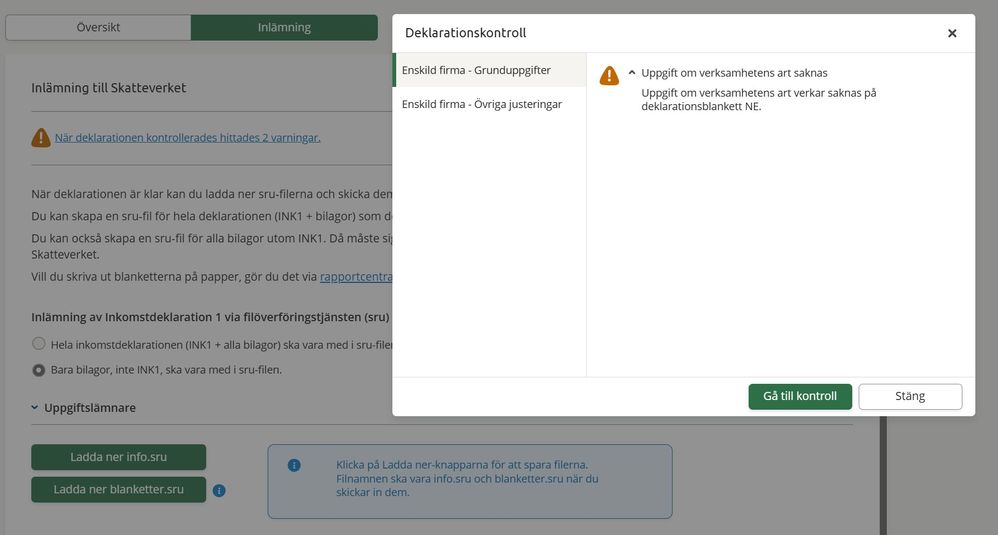Open the rapportcentralen link
This screenshot has width=998, height=535.
(355, 277)
